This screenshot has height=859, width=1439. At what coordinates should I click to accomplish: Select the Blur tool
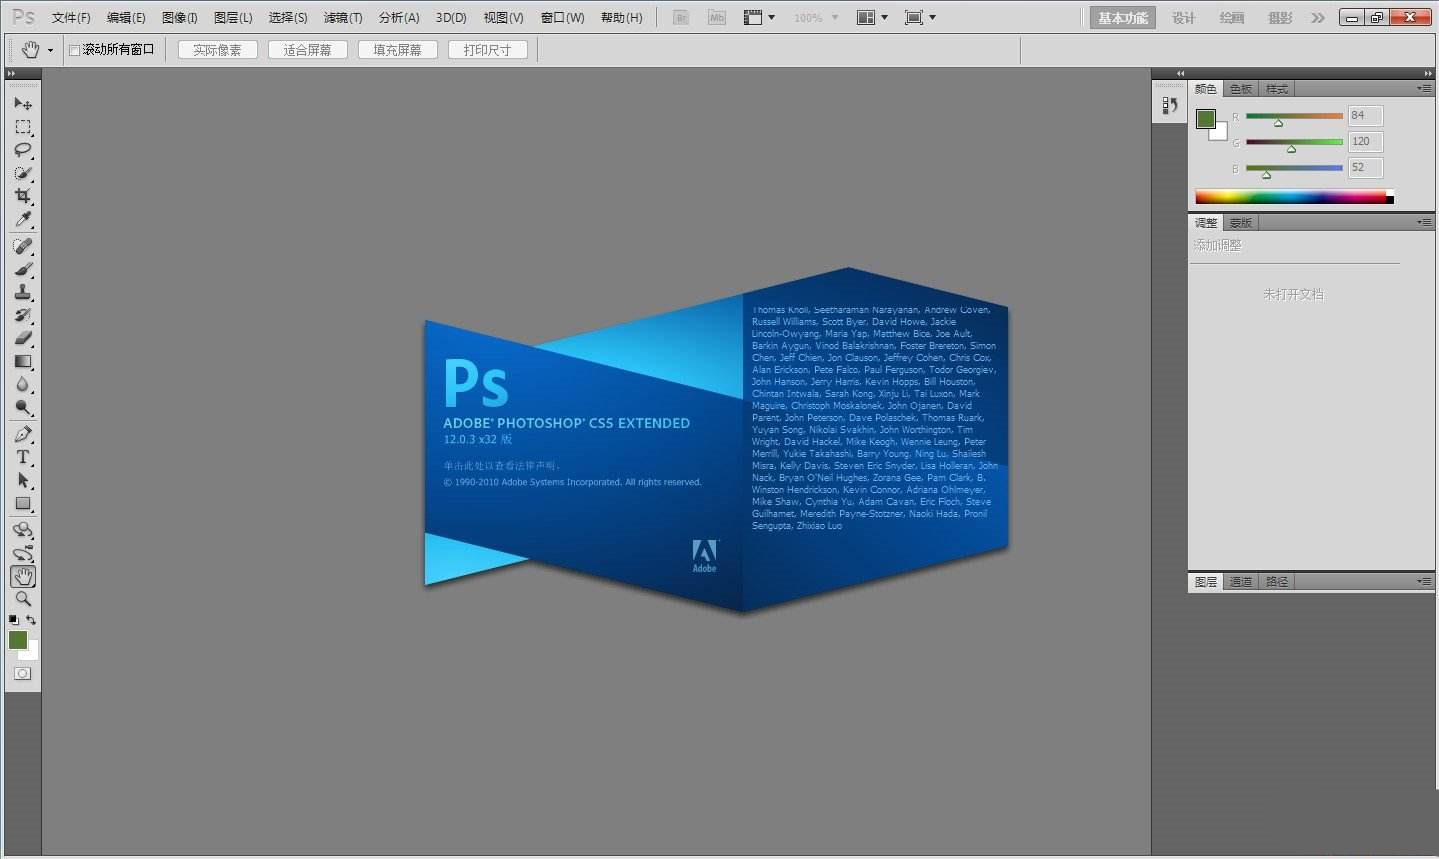[x=23, y=384]
